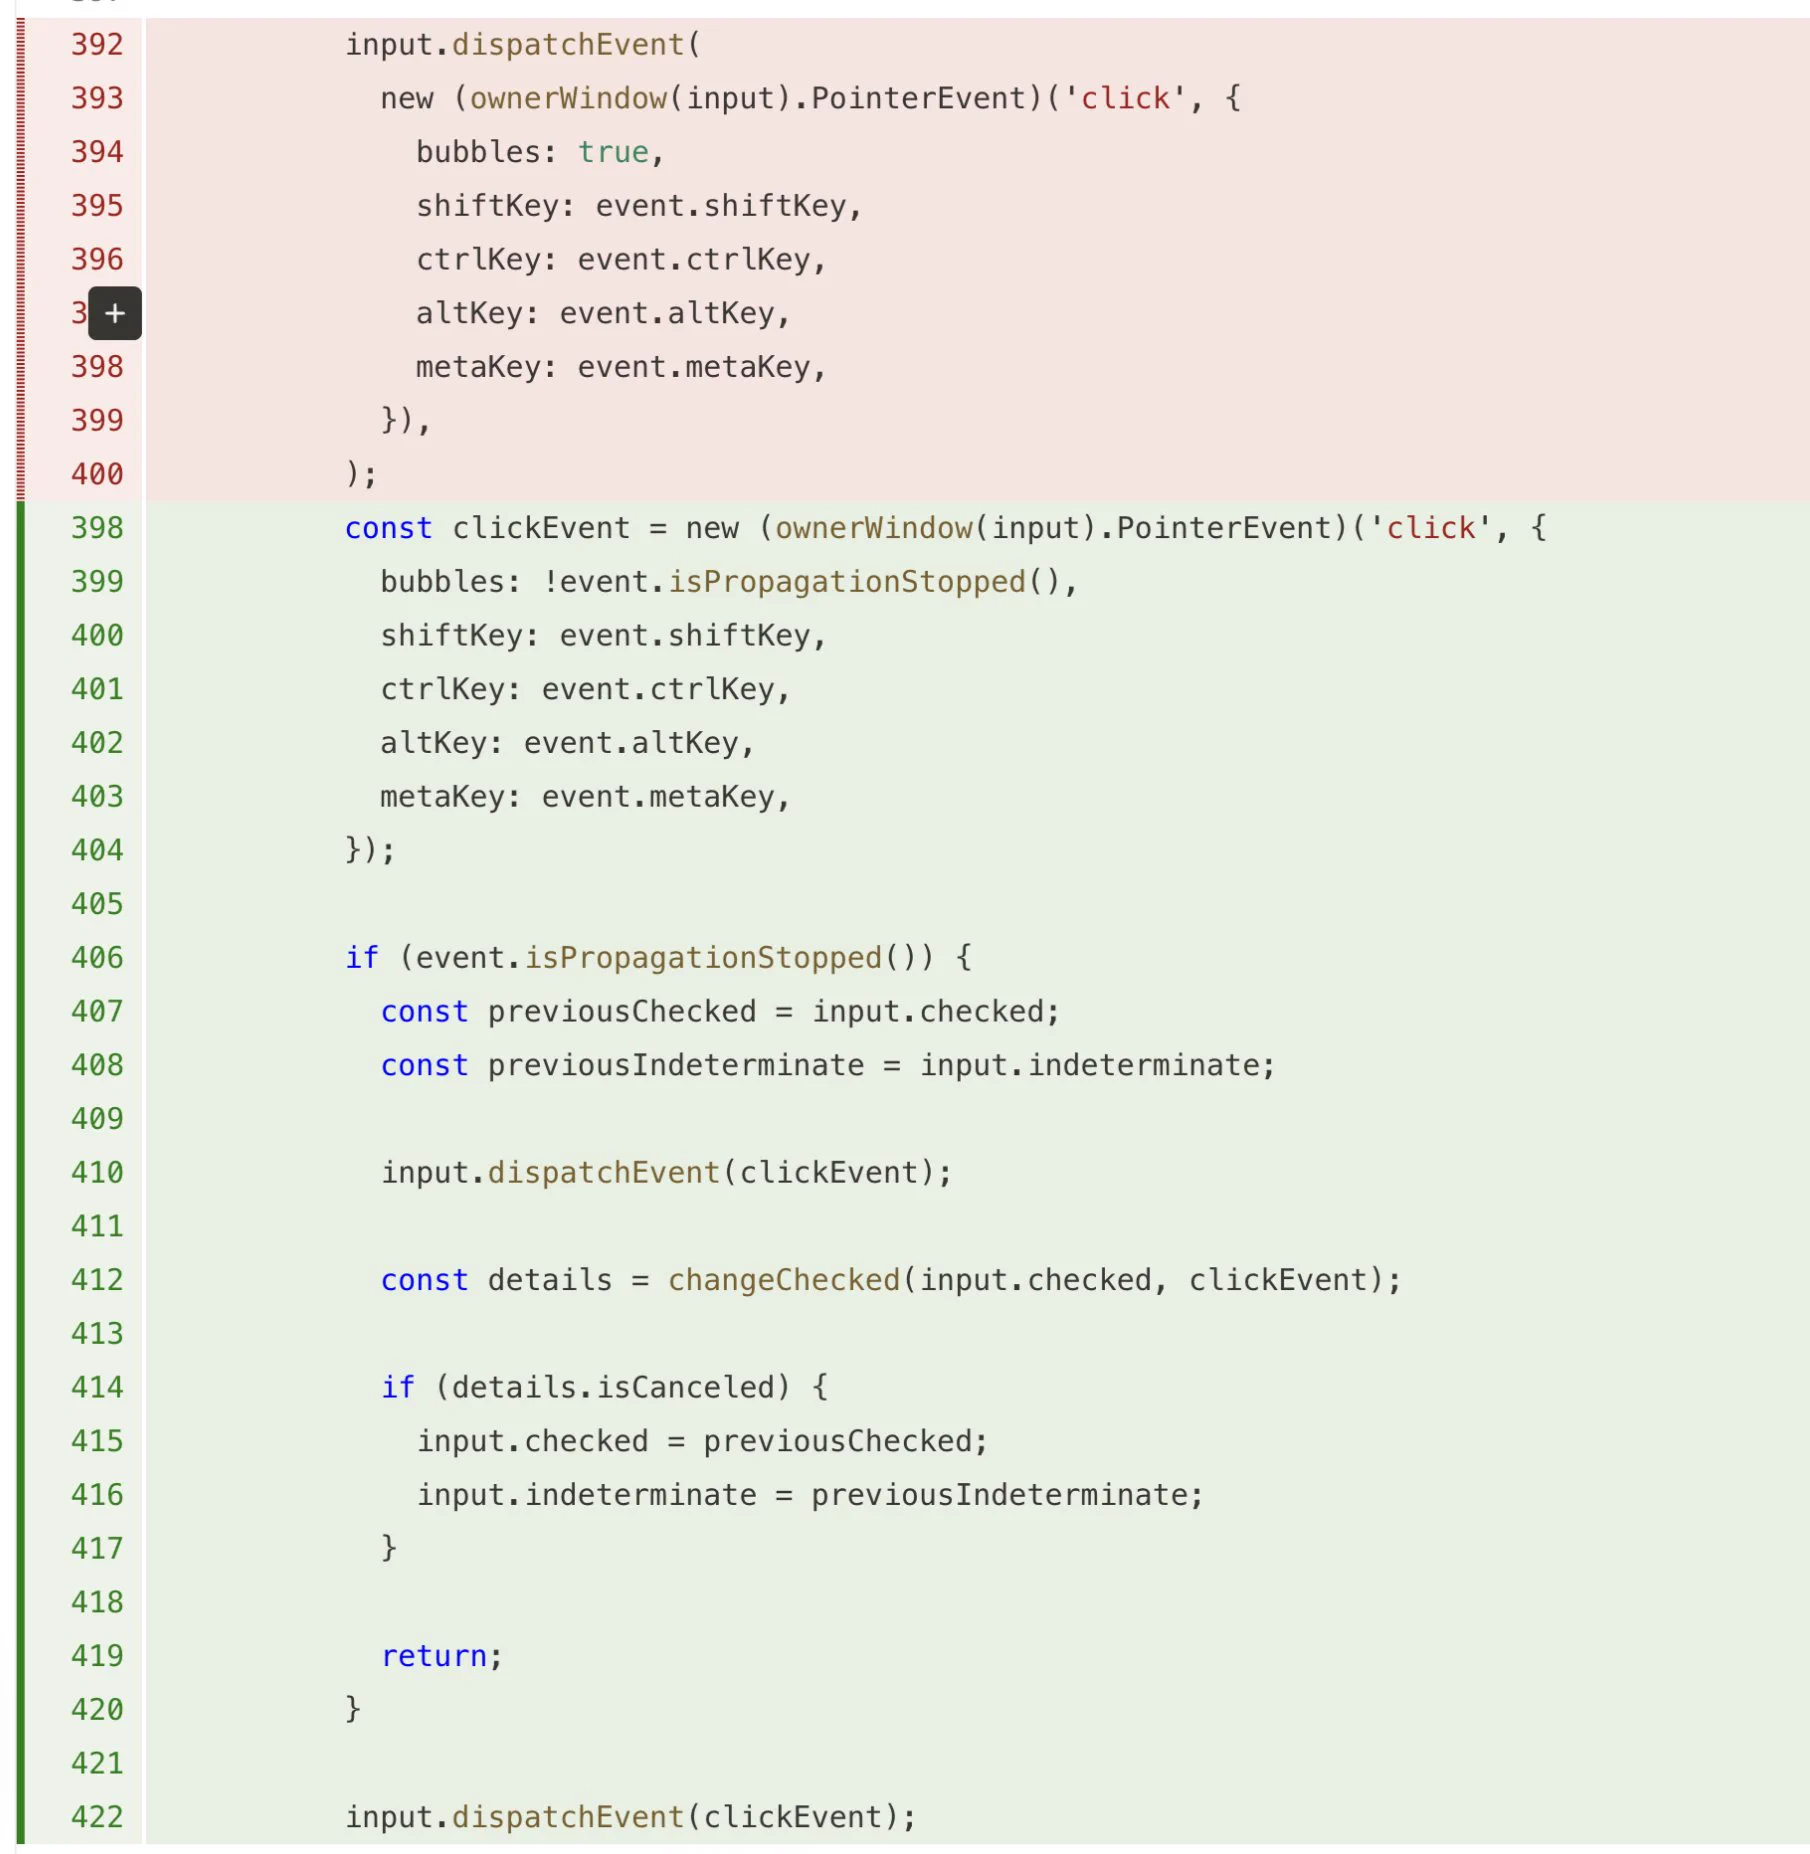1810x1854 pixels.
Task: Click the opening 'input.dispatchEvent(' on line 392
Action: coord(523,45)
